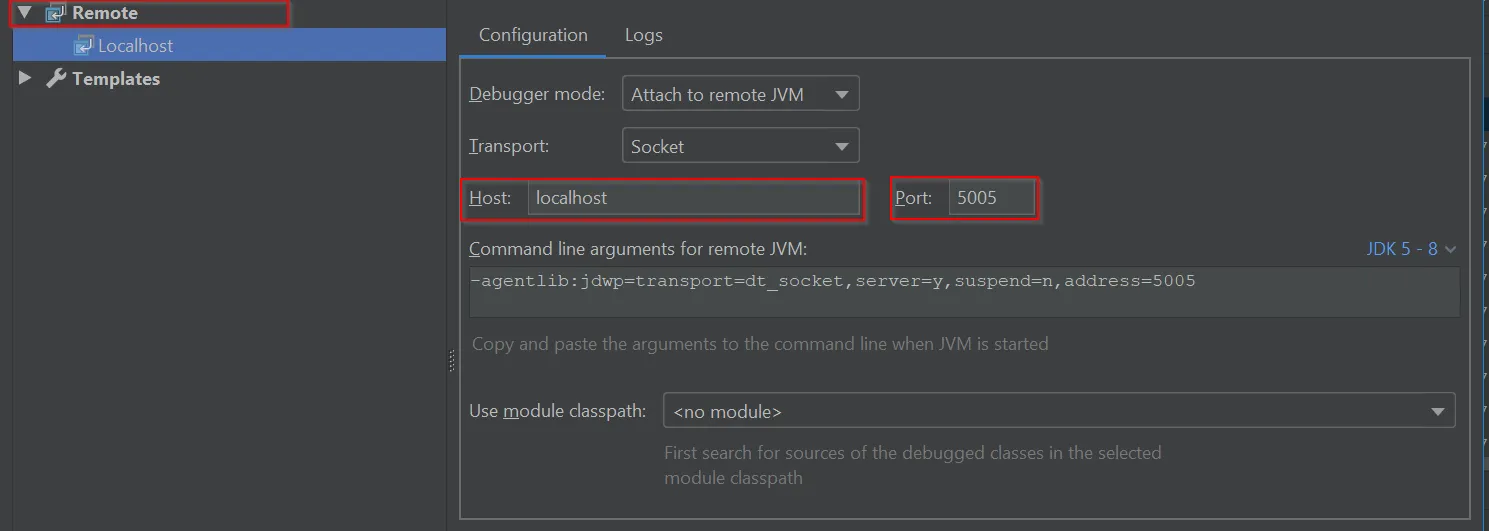Select the Localhost configuration item
This screenshot has height=531, width=1489.
coord(229,45)
